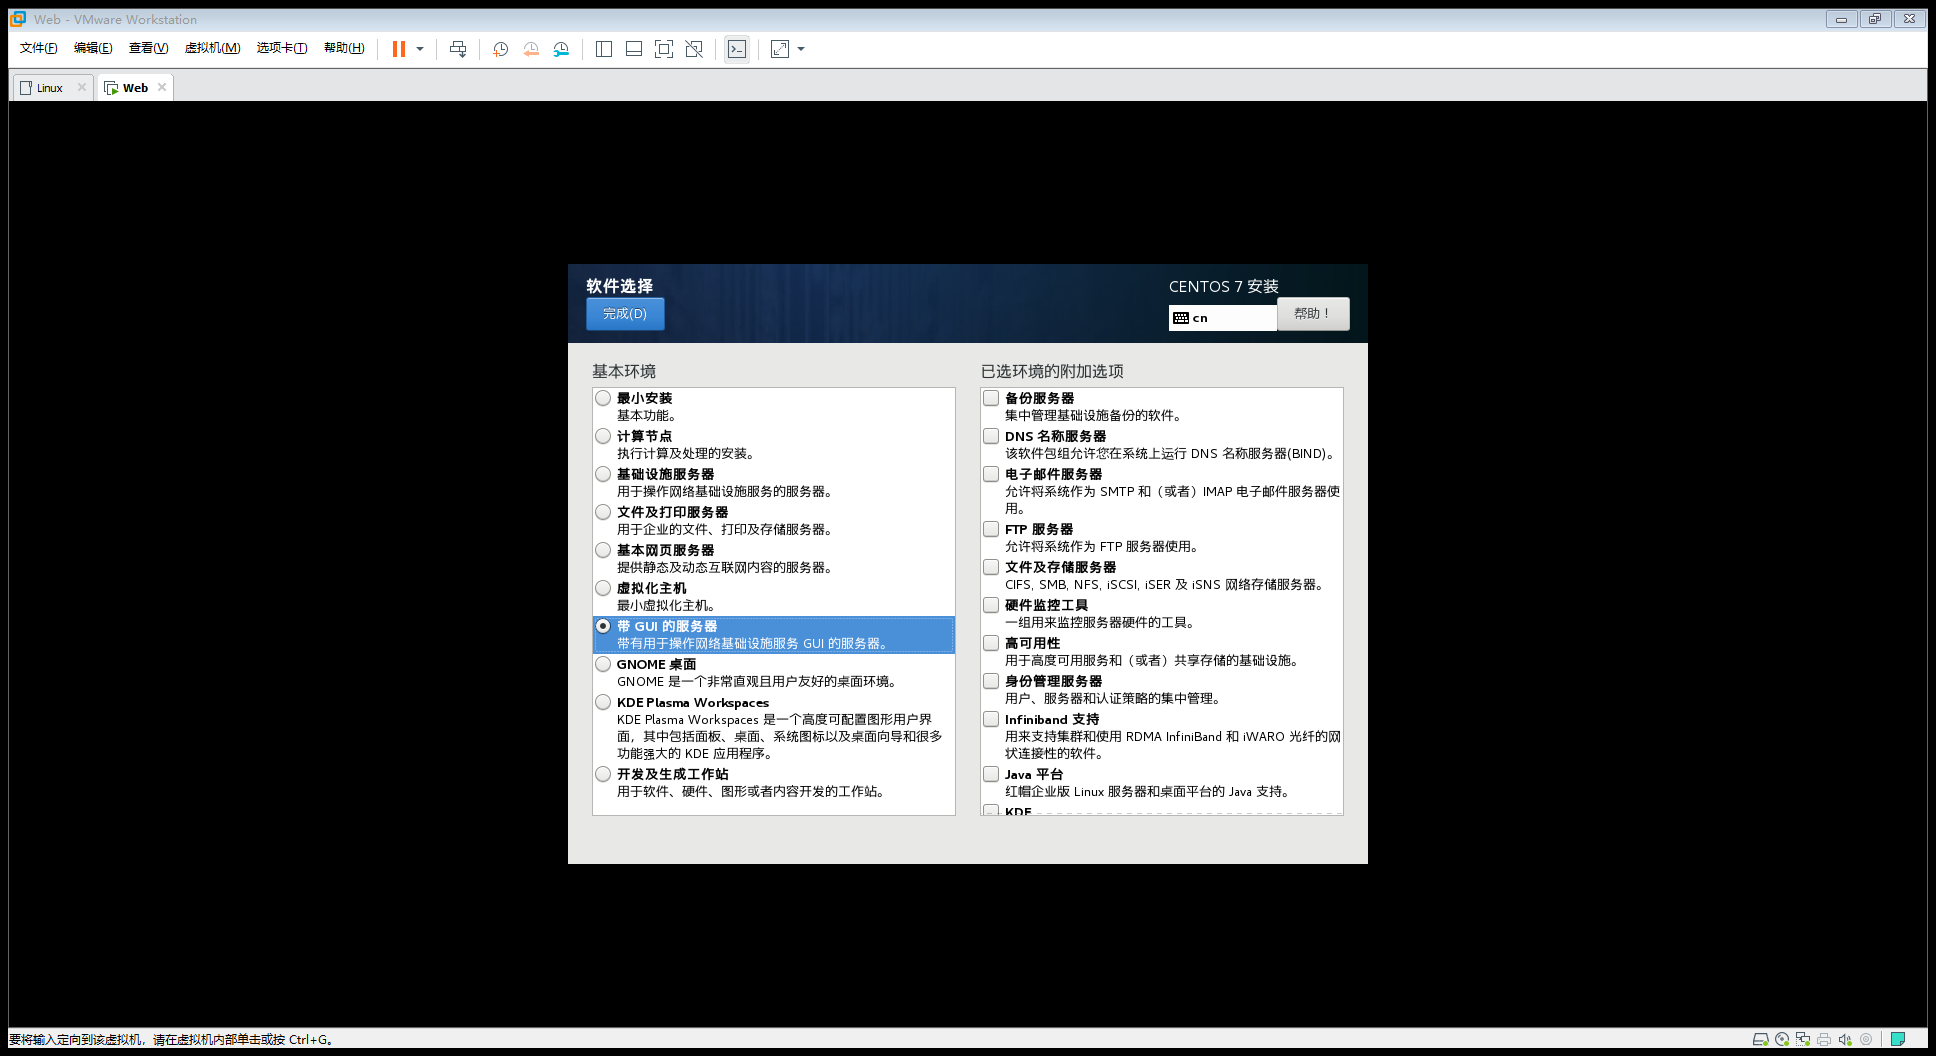
Task: Open the stretch guest dropdown arrow
Action: tap(801, 49)
